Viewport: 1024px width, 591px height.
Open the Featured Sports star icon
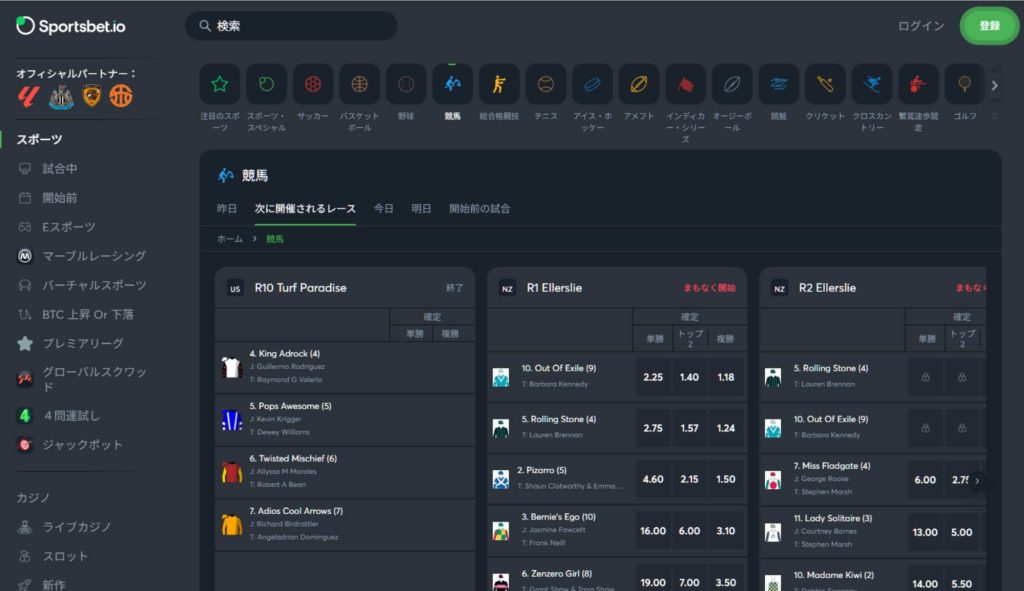[x=219, y=84]
